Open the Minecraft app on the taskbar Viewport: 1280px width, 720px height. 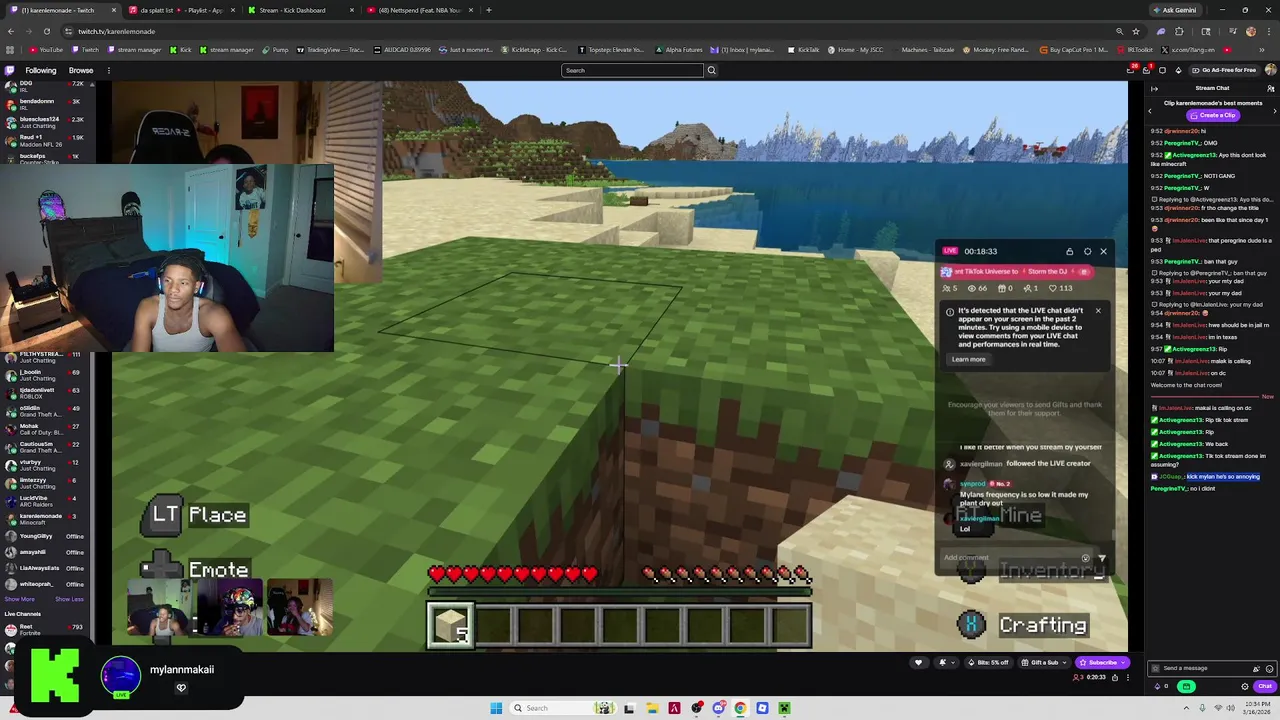[x=784, y=708]
